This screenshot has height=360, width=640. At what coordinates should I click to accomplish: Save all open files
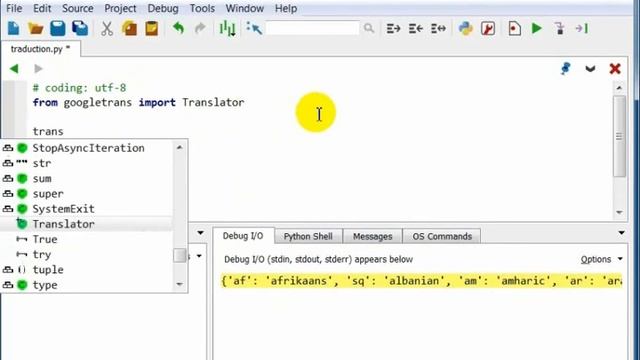click(80, 29)
